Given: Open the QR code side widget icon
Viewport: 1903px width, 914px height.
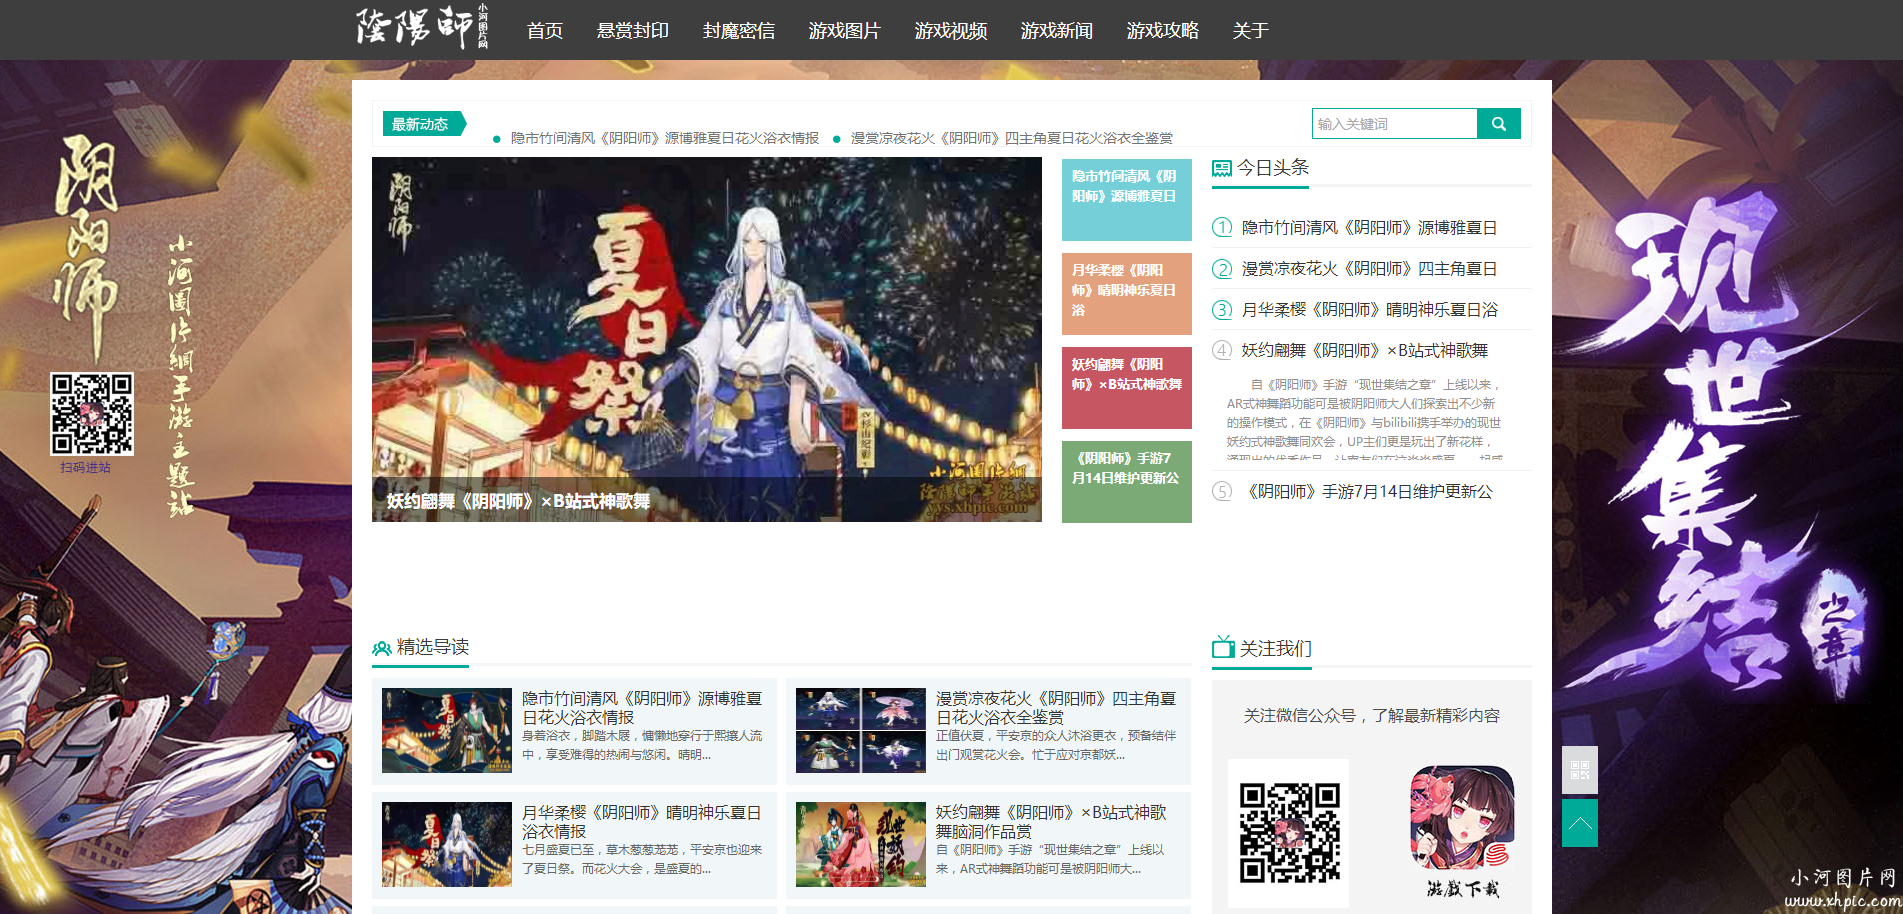Looking at the screenshot, I should click(x=1580, y=770).
